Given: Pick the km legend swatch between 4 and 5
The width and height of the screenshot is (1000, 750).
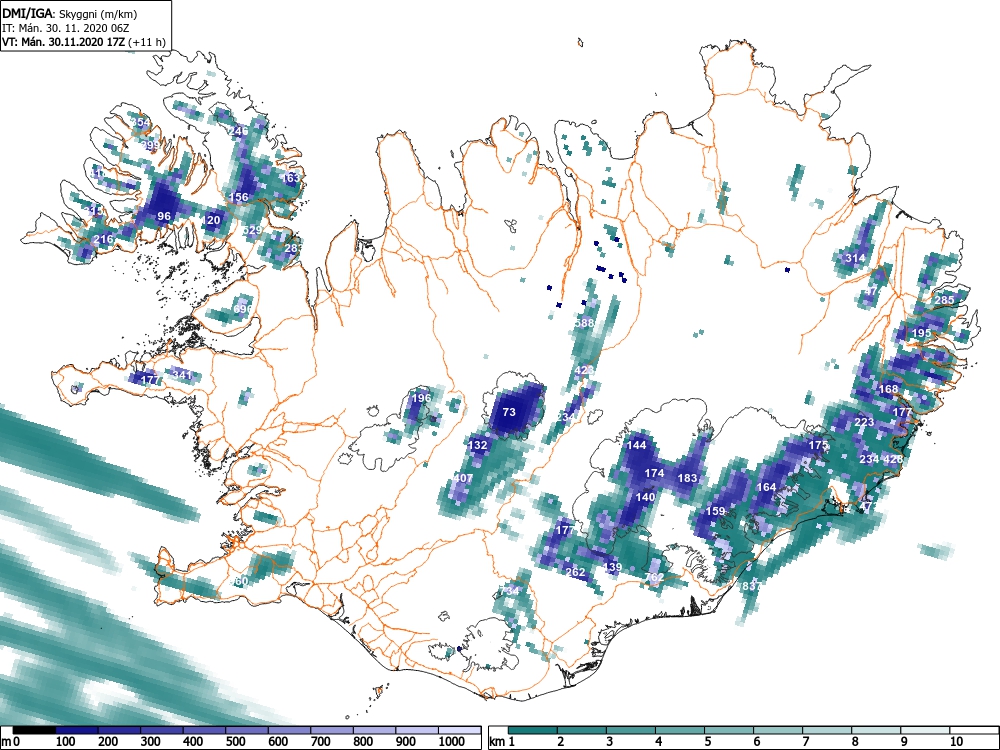Looking at the screenshot, I should 680,730.
